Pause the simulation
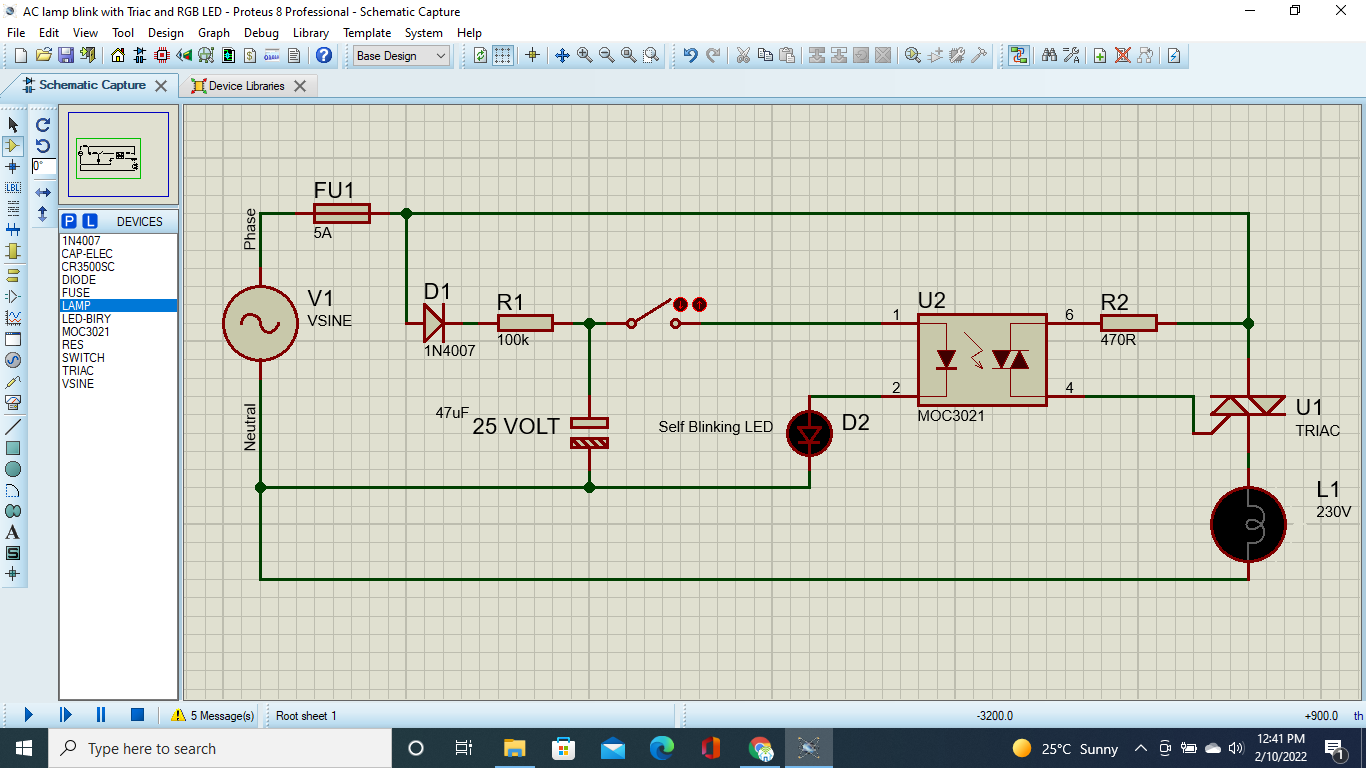1366x768 pixels. 101,715
